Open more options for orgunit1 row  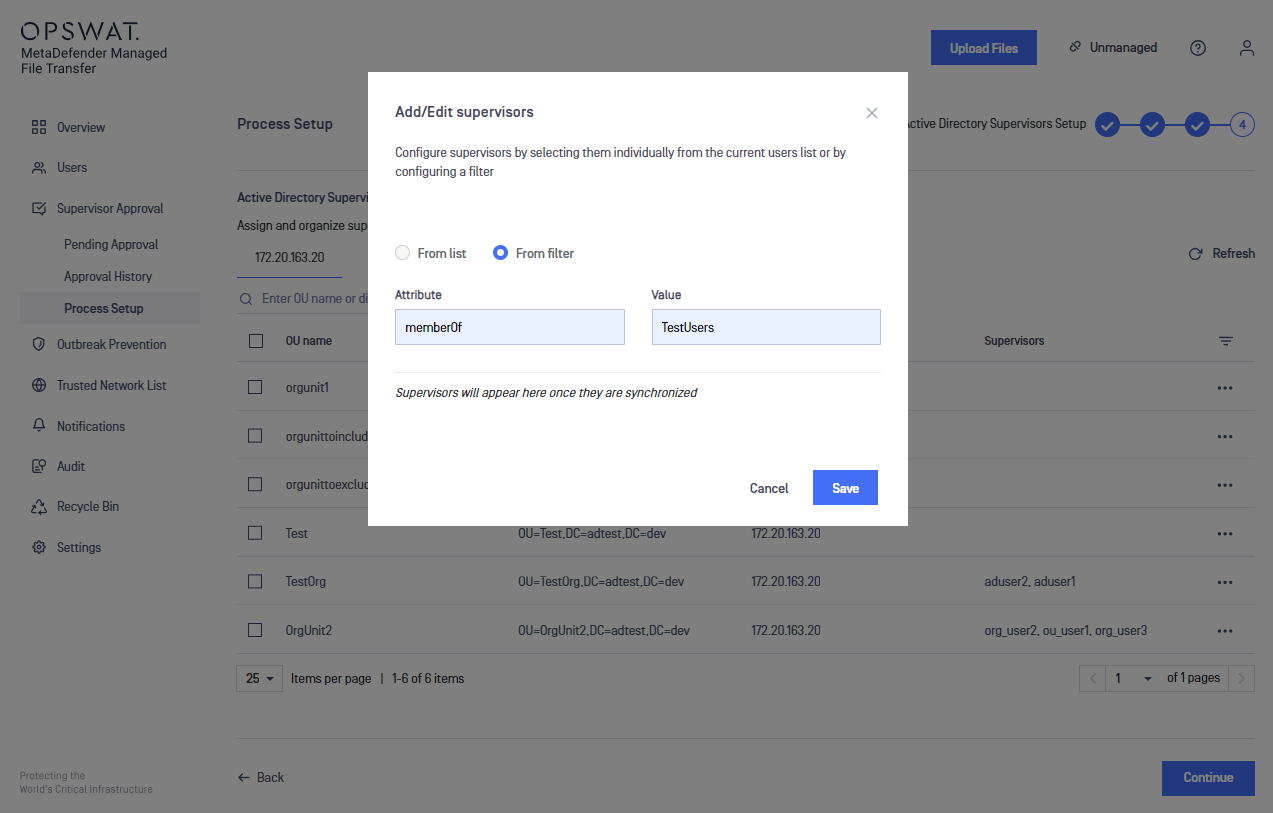[1225, 387]
